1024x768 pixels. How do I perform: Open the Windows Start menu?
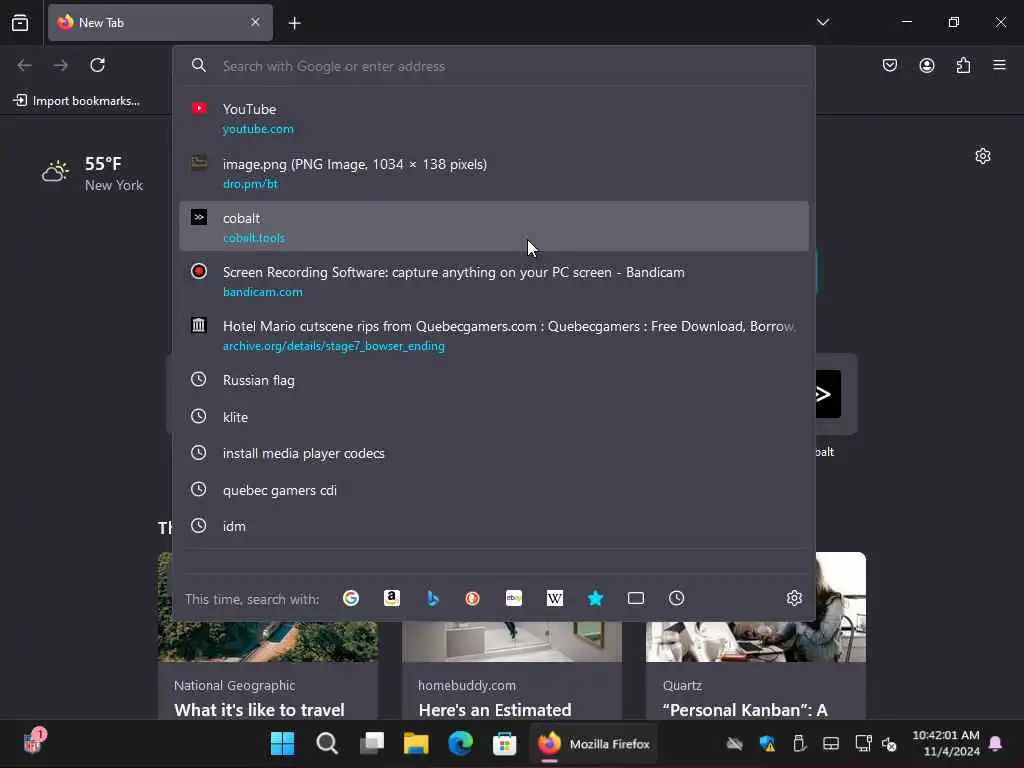pos(282,743)
